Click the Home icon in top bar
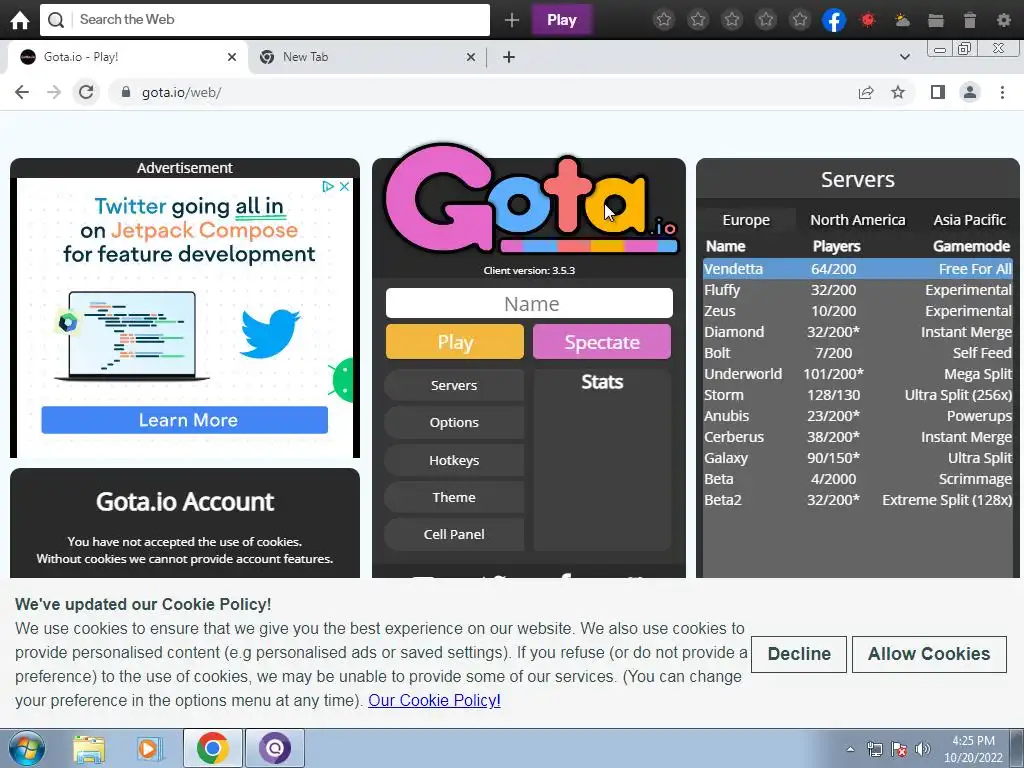Viewport: 1024px width, 768px height. 20,20
